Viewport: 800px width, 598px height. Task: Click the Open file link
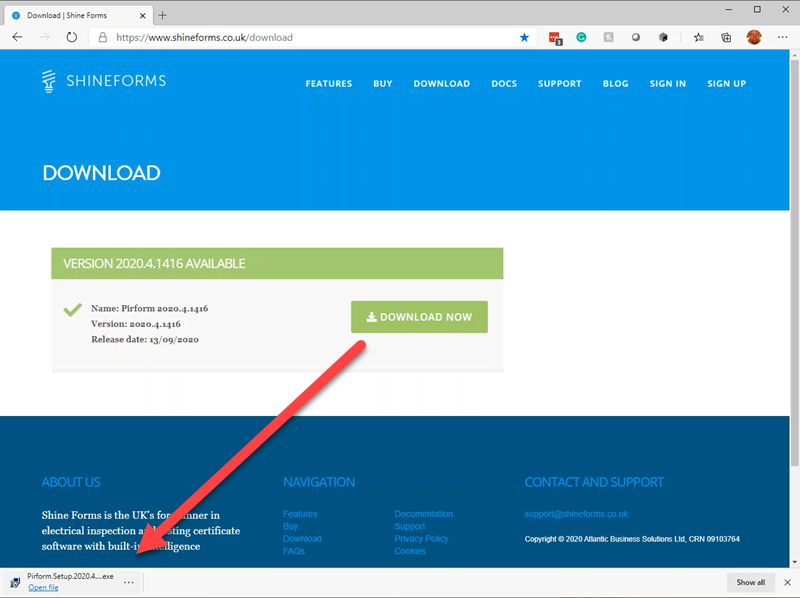[x=43, y=588]
